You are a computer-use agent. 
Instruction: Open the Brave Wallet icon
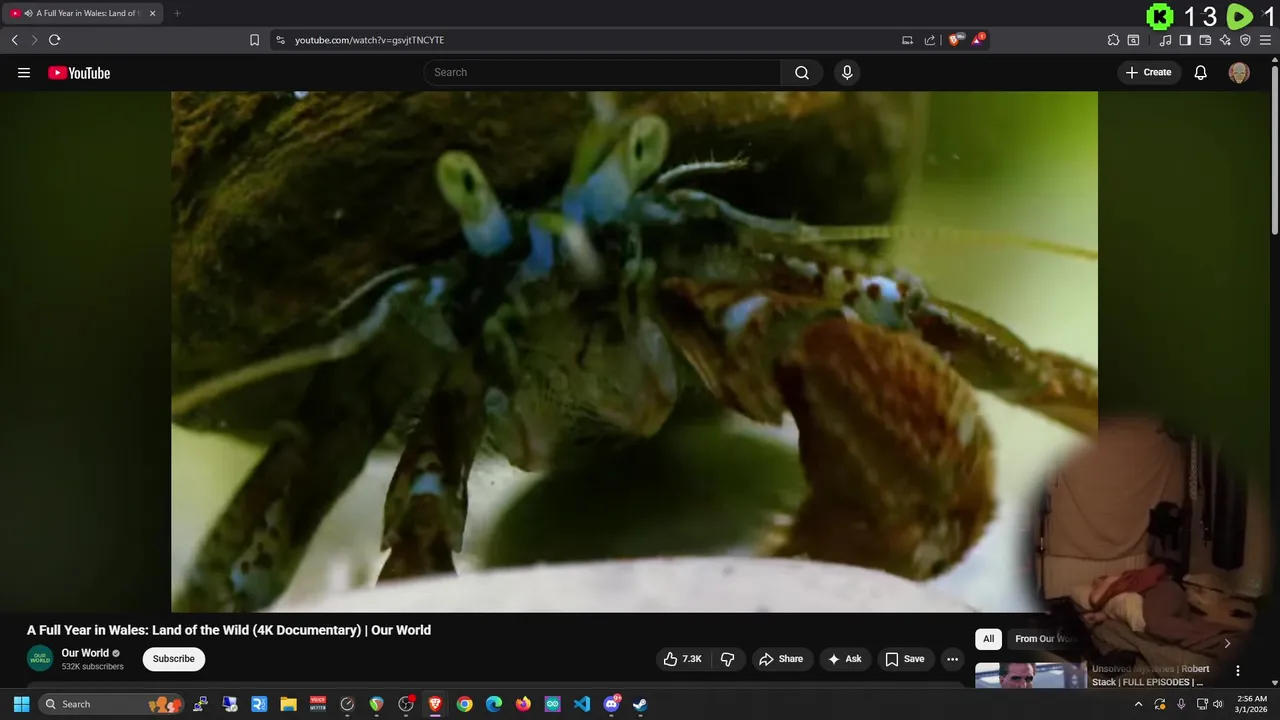point(1205,40)
